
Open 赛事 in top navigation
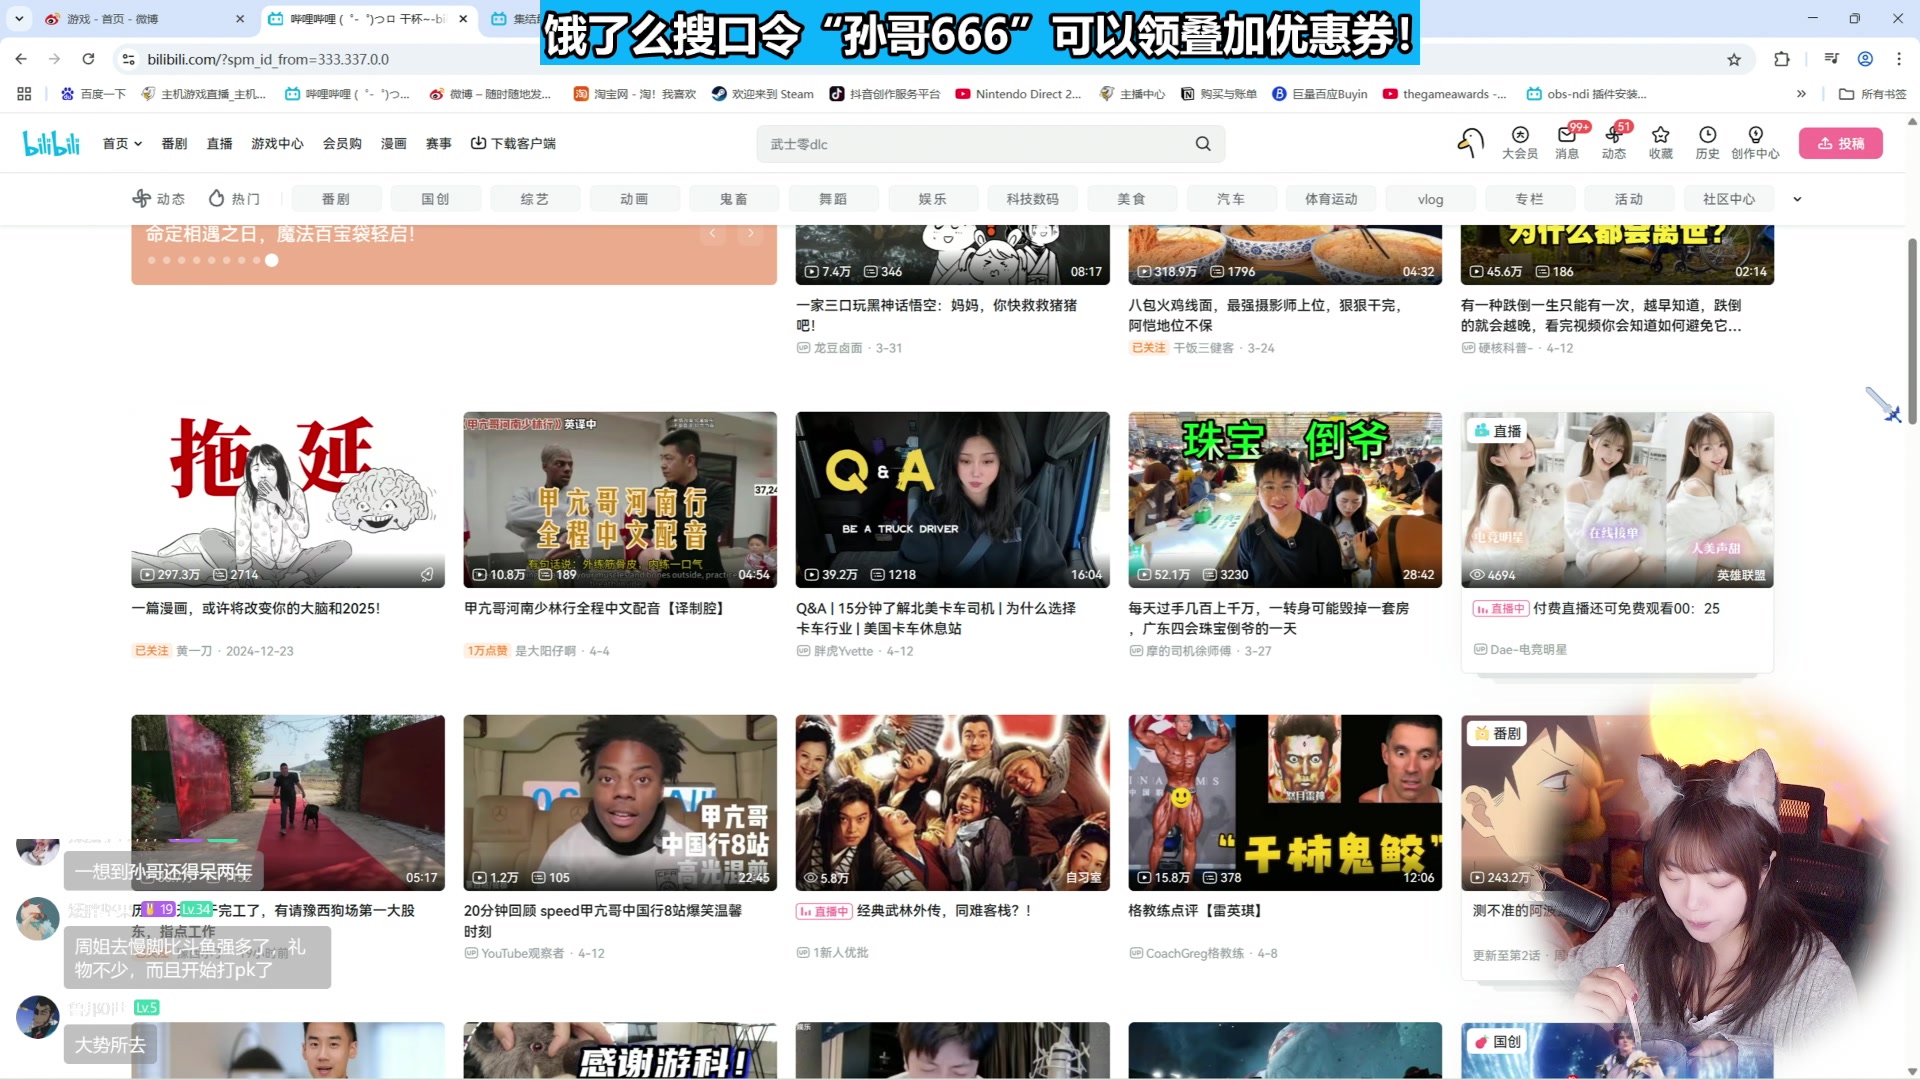438,144
